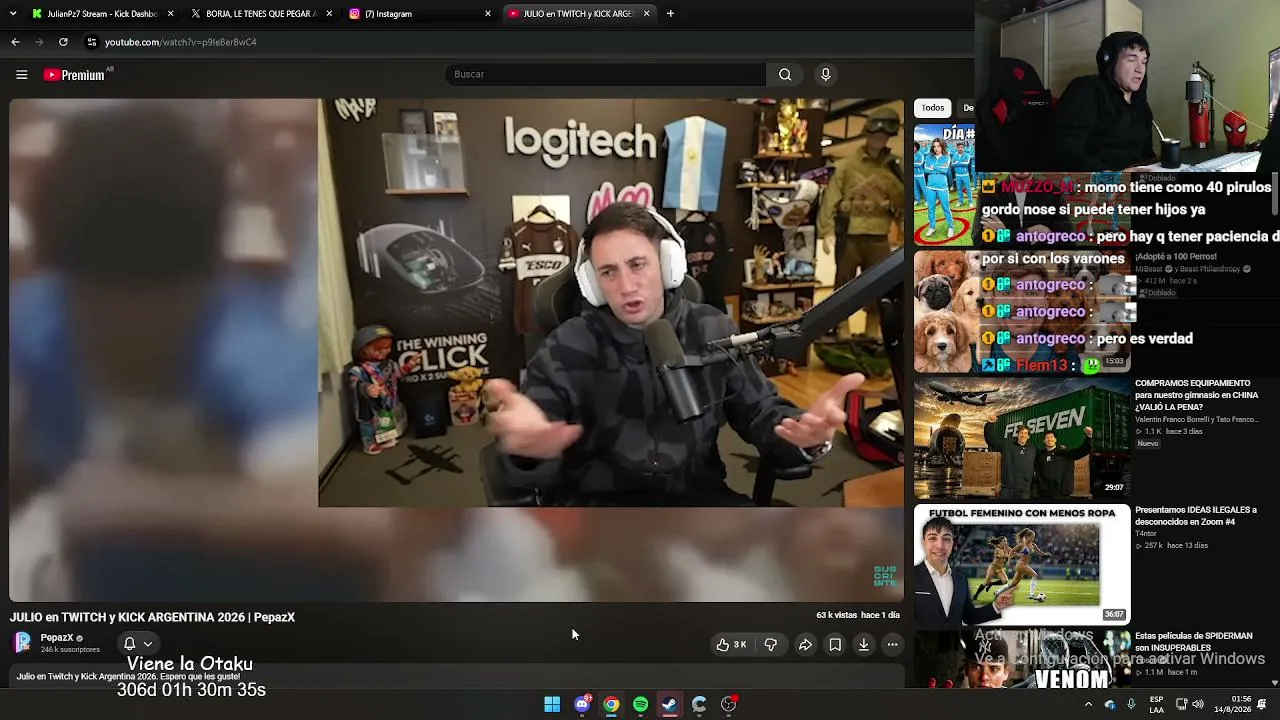
Task: Open the ESP LAA language switcher
Action: (1156, 704)
